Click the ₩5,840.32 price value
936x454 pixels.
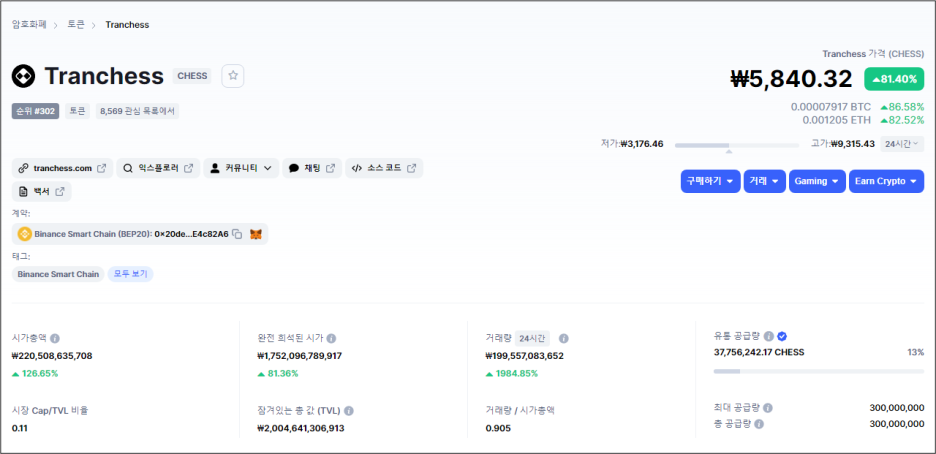point(792,79)
